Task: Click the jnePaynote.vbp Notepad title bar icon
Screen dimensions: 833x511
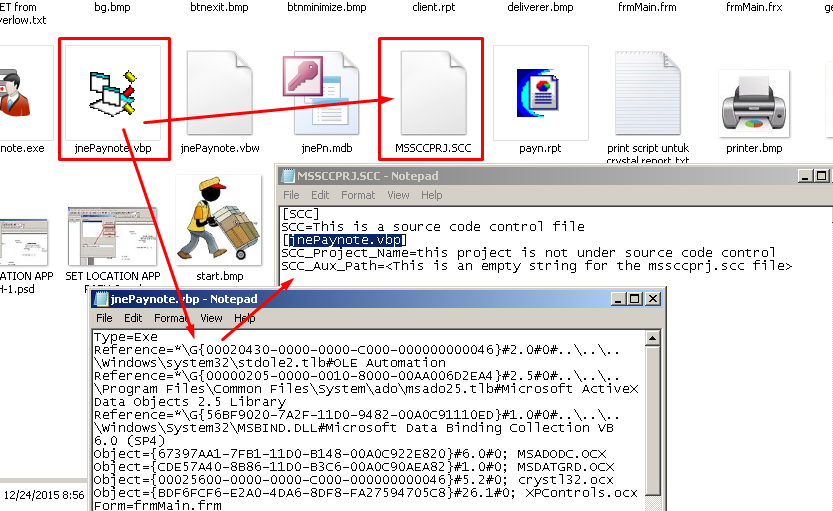Action: tap(101, 299)
